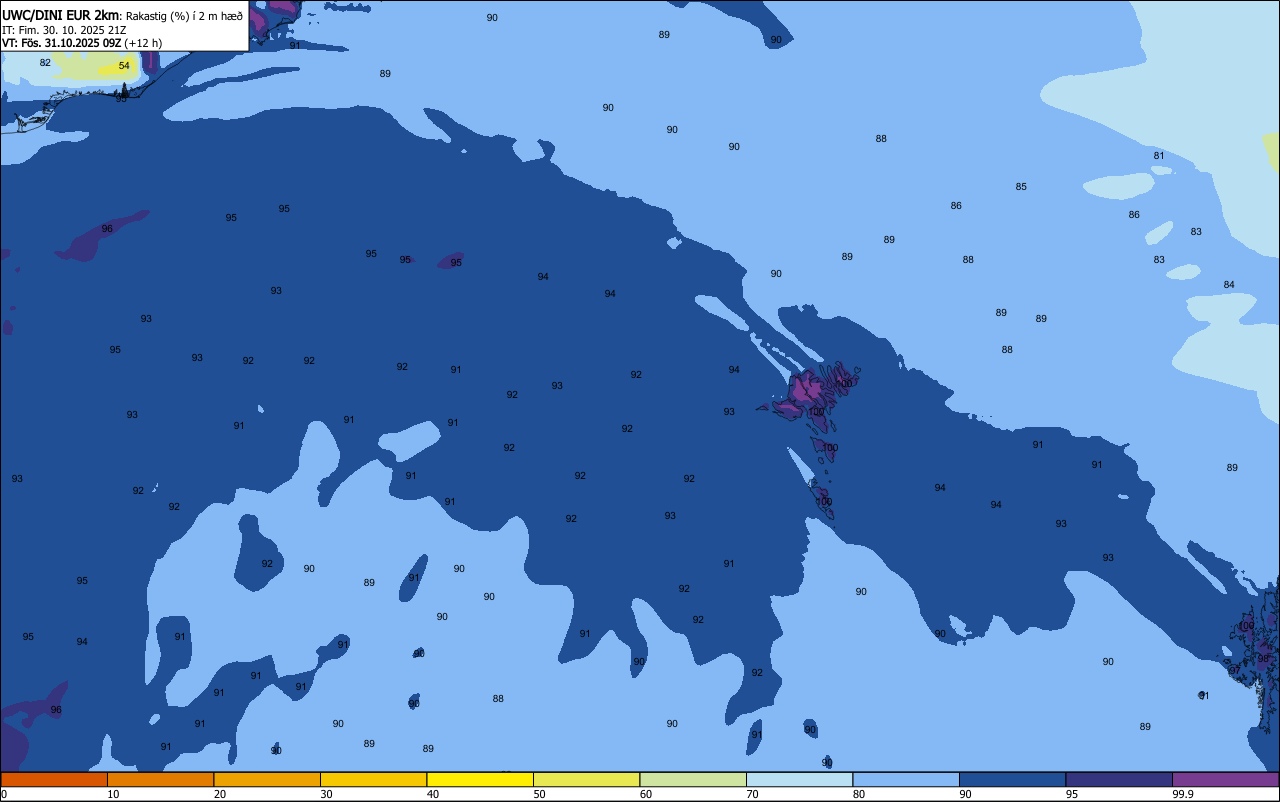This screenshot has height=802, width=1280.
Task: Pick the 50–60 yellow-green legend segment
Action: point(586,779)
